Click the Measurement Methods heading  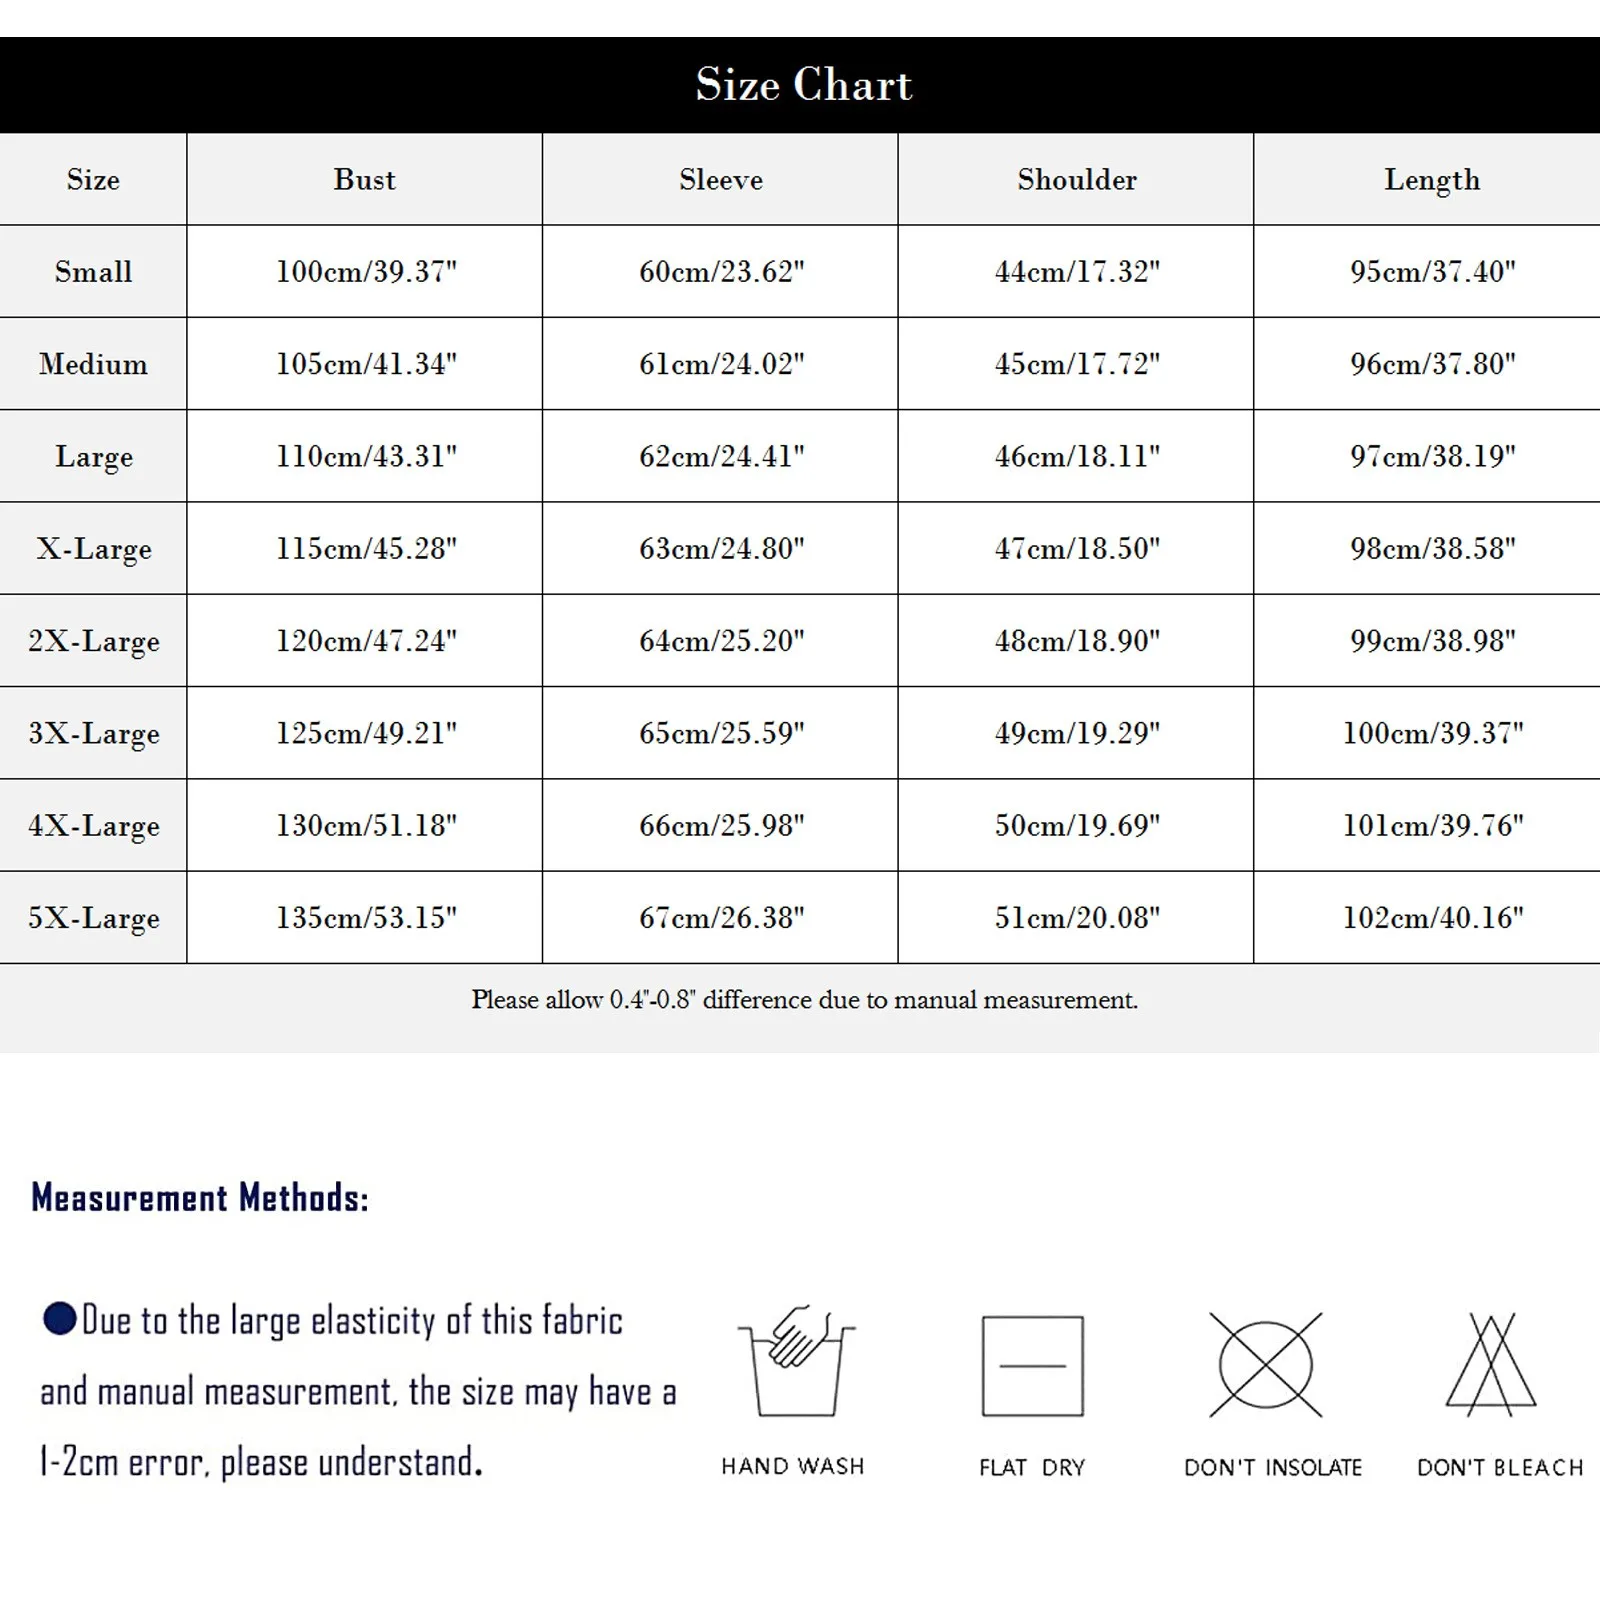200,1197
